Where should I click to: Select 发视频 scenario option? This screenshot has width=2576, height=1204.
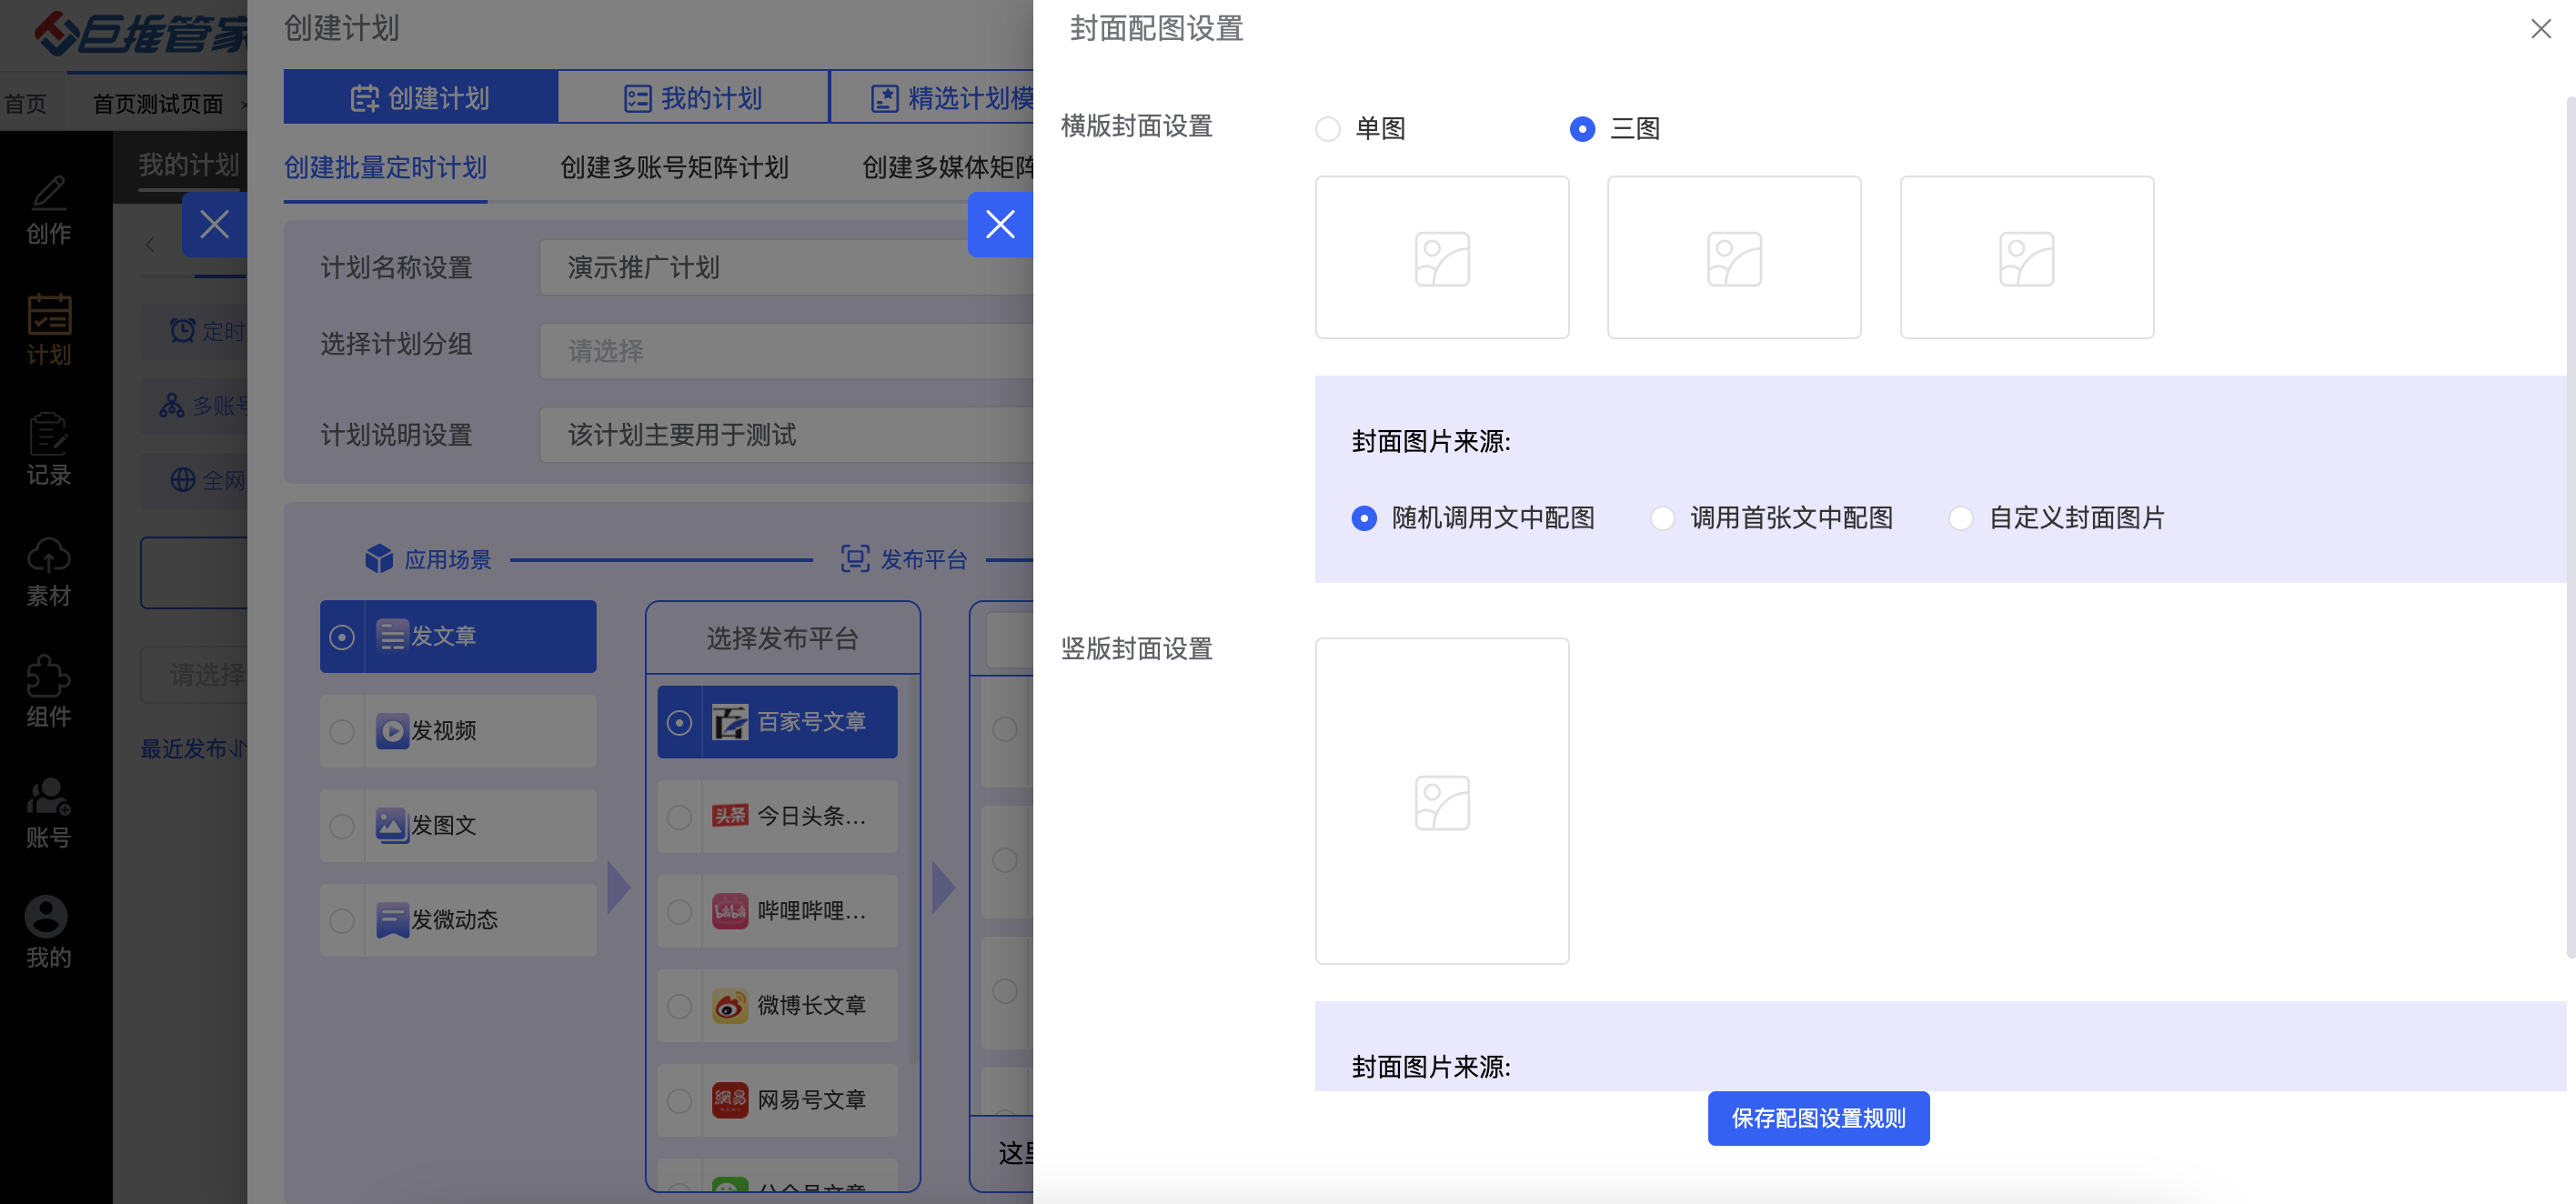tap(458, 731)
